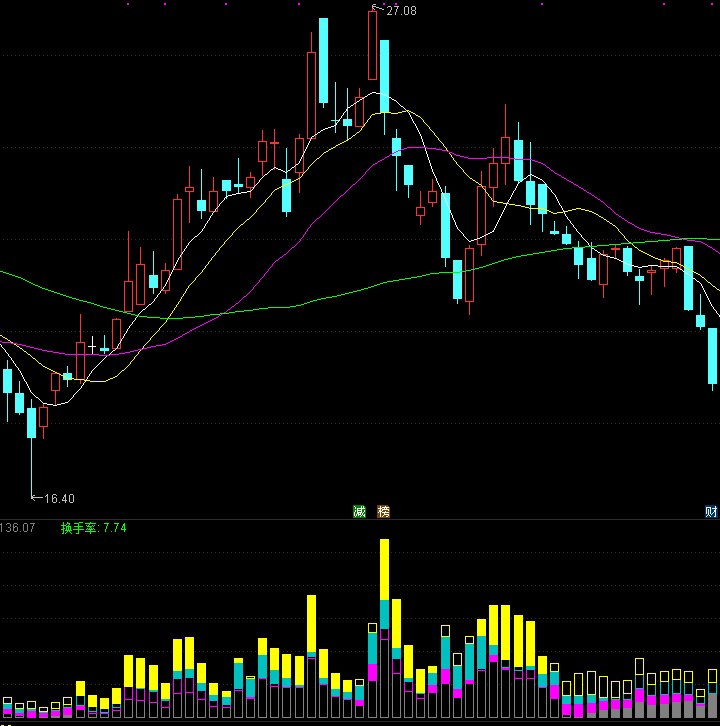Click the green 减 marker icon
This screenshot has height=726, width=720.
coord(359,511)
